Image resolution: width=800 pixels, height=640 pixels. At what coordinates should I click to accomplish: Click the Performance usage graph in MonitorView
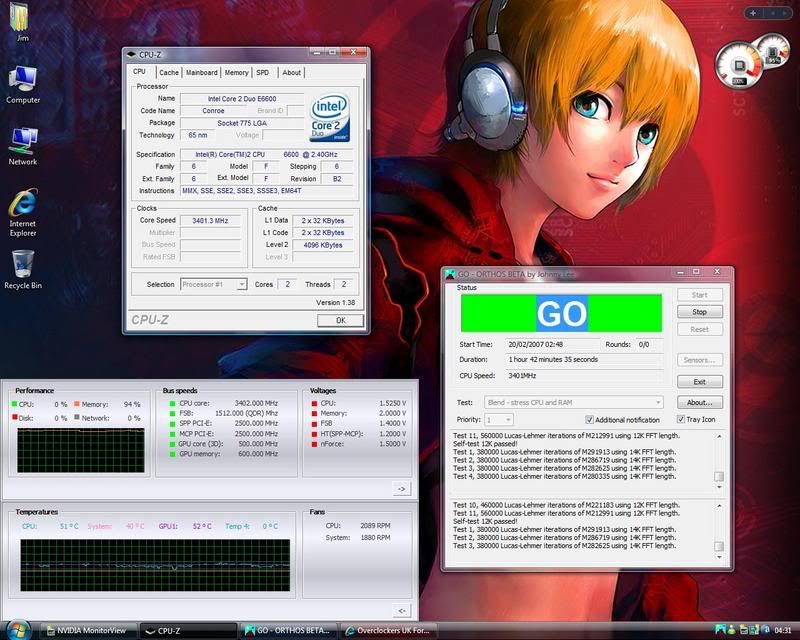(81, 451)
